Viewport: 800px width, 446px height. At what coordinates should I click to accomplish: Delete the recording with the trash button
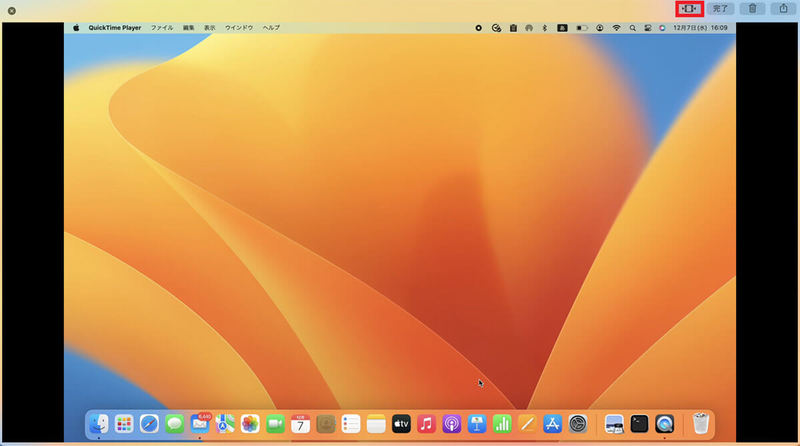(x=753, y=9)
